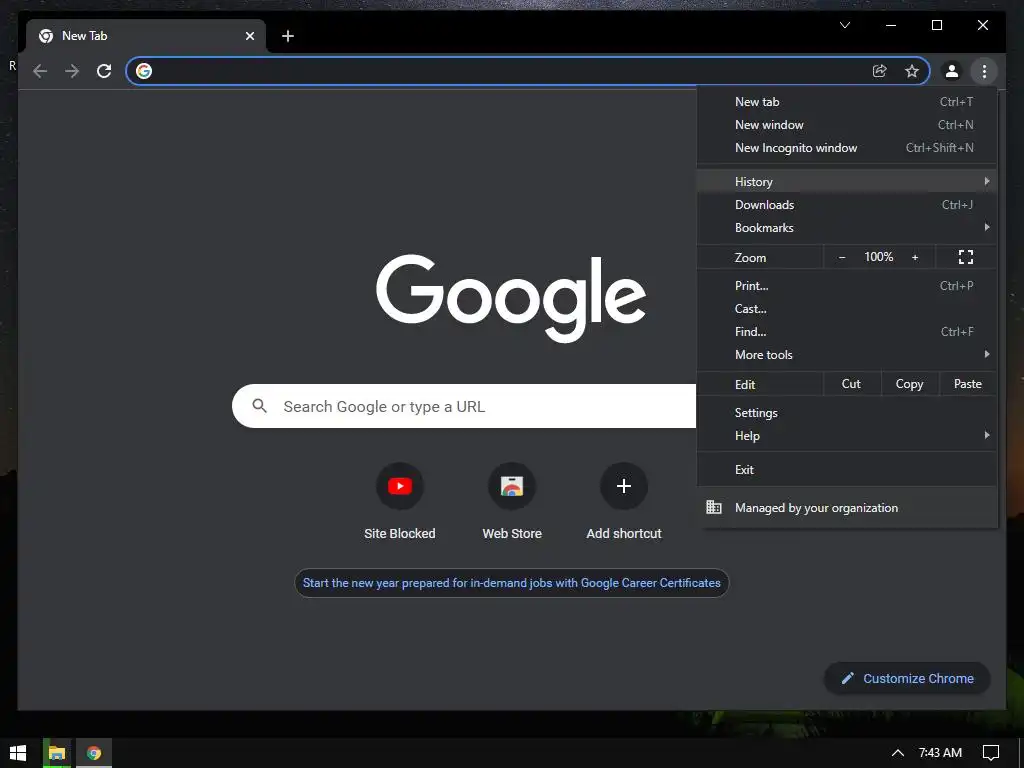This screenshot has width=1024, height=768.
Task: Click the three-dot Chrome menu button
Action: coord(984,71)
